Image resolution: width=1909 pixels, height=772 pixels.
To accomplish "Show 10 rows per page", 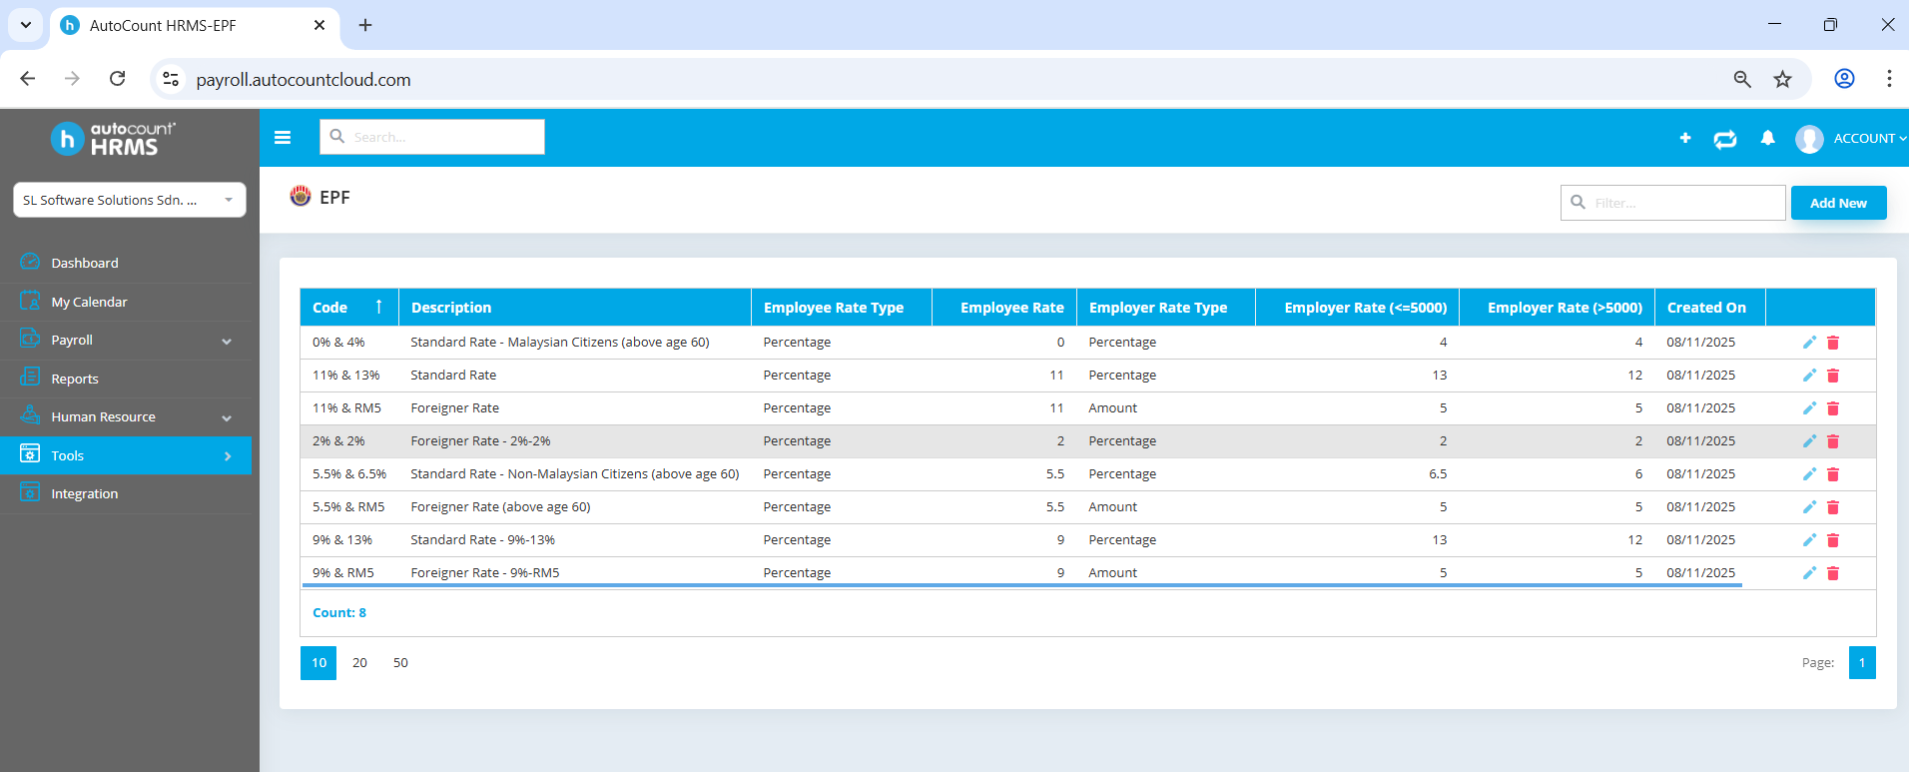I will tap(319, 663).
